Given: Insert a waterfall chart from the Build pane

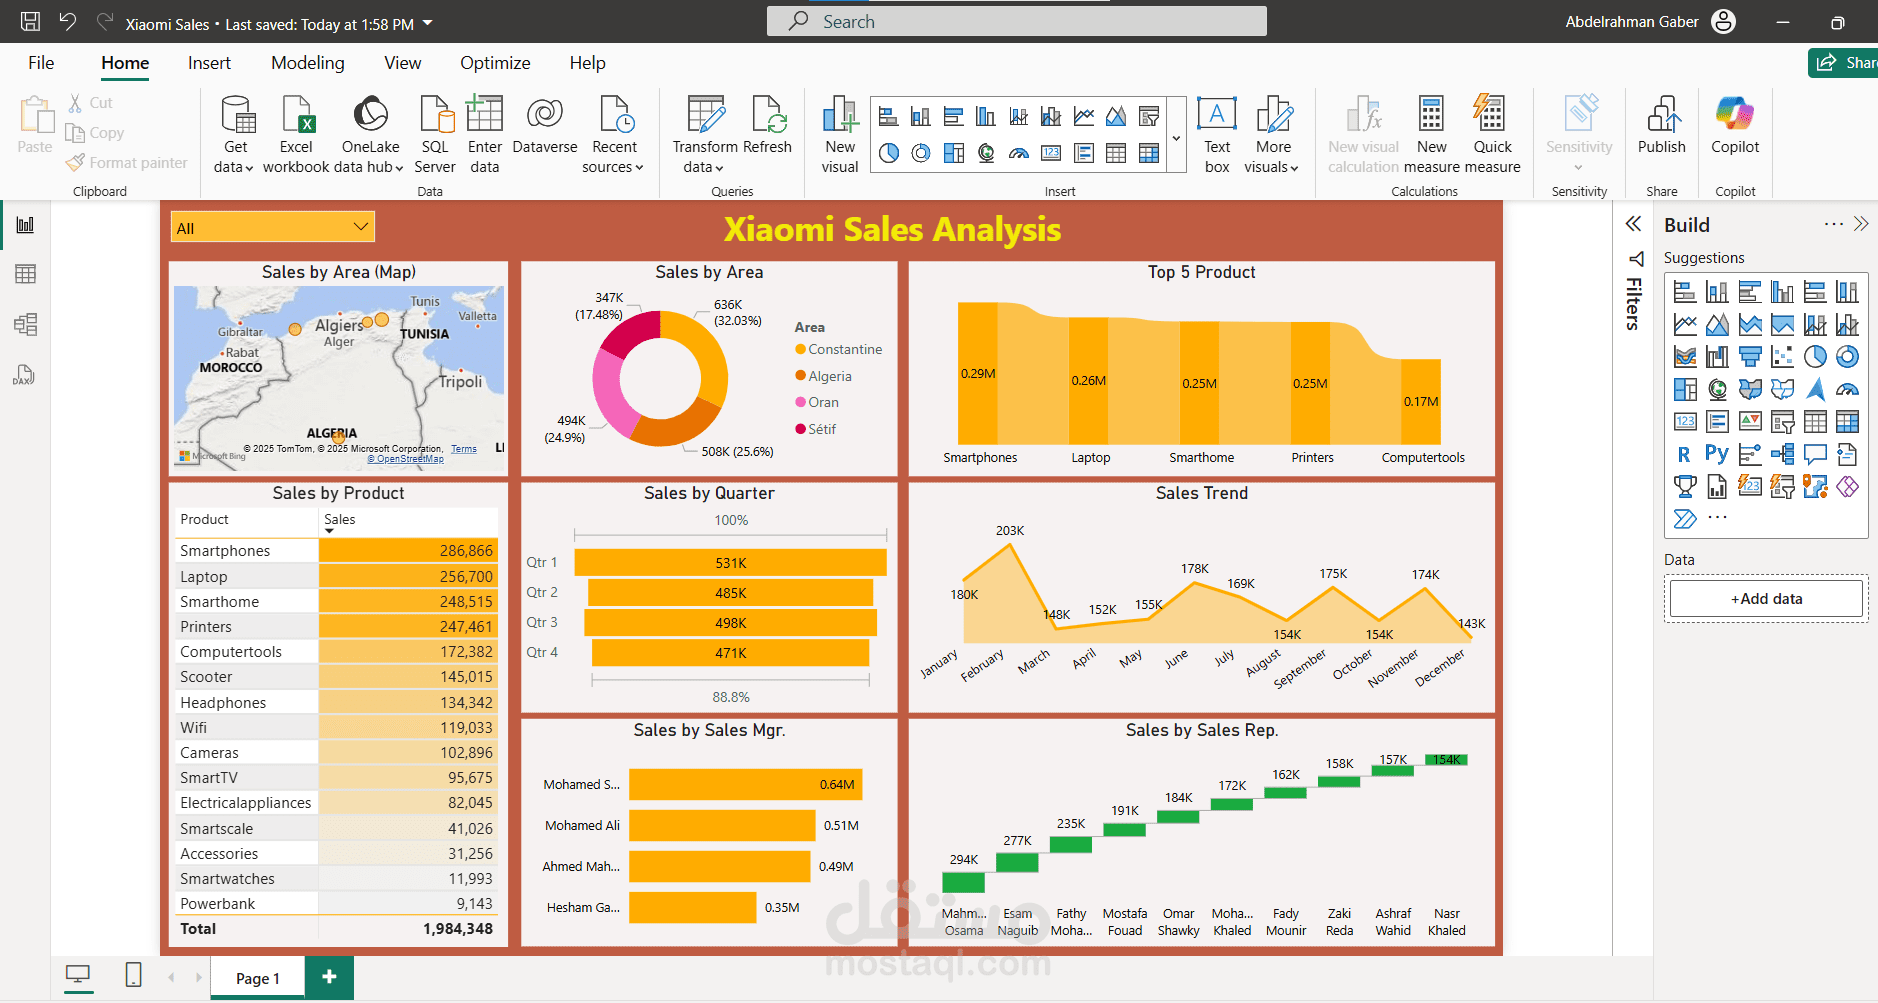Looking at the screenshot, I should (1717, 357).
